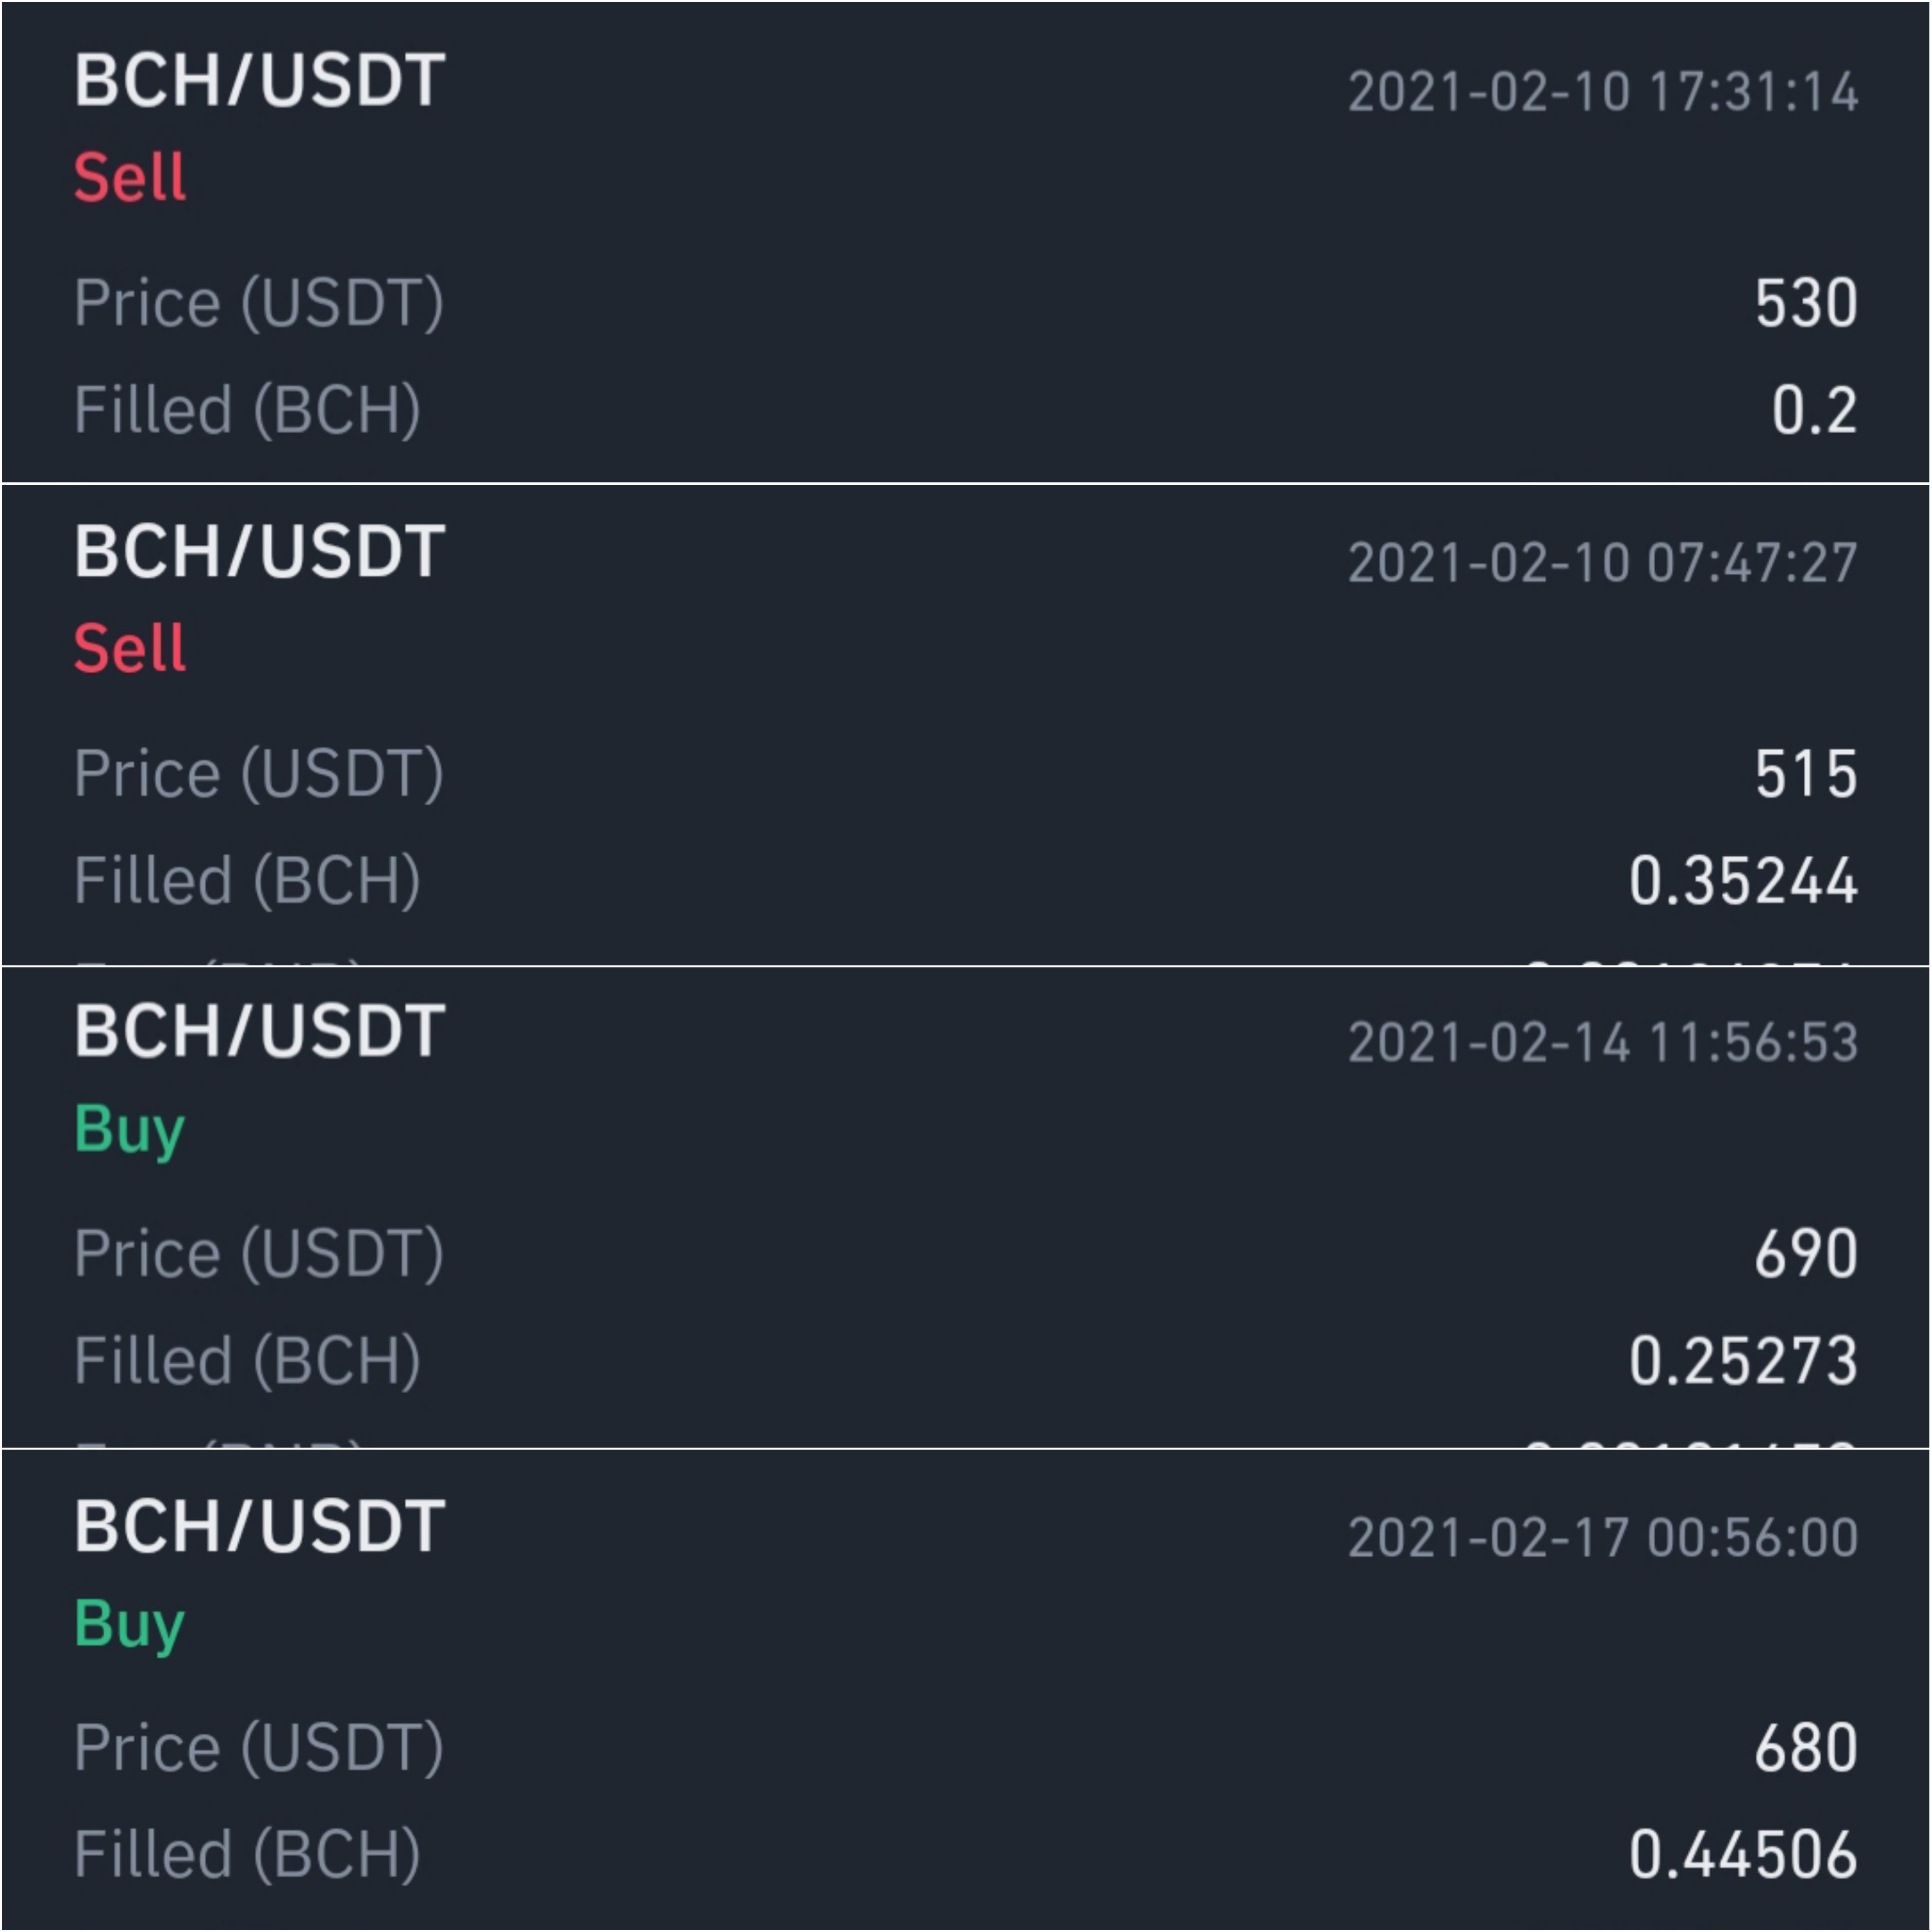The image size is (1932, 1932).
Task: Click the price value 680
Action: click(x=1806, y=1747)
